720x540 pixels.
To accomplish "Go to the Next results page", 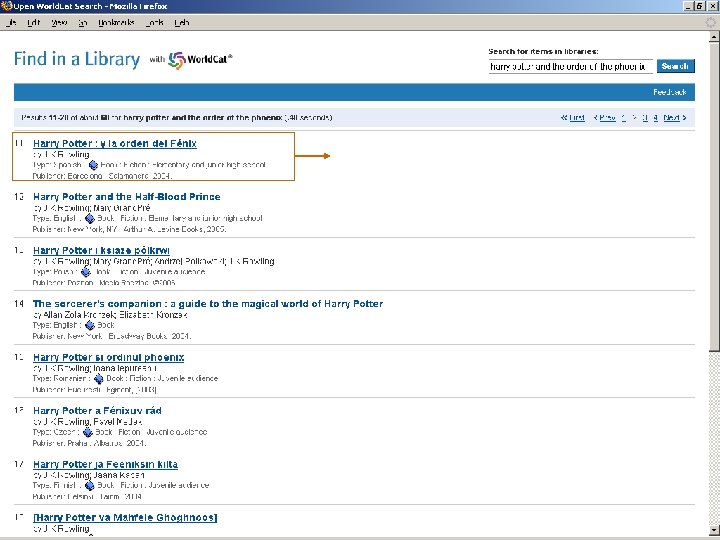I will 675,118.
